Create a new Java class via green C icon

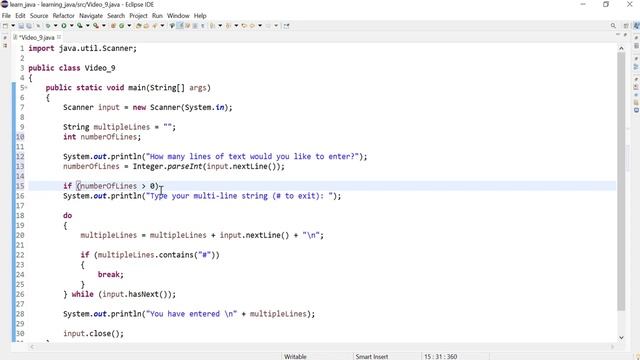point(121,26)
